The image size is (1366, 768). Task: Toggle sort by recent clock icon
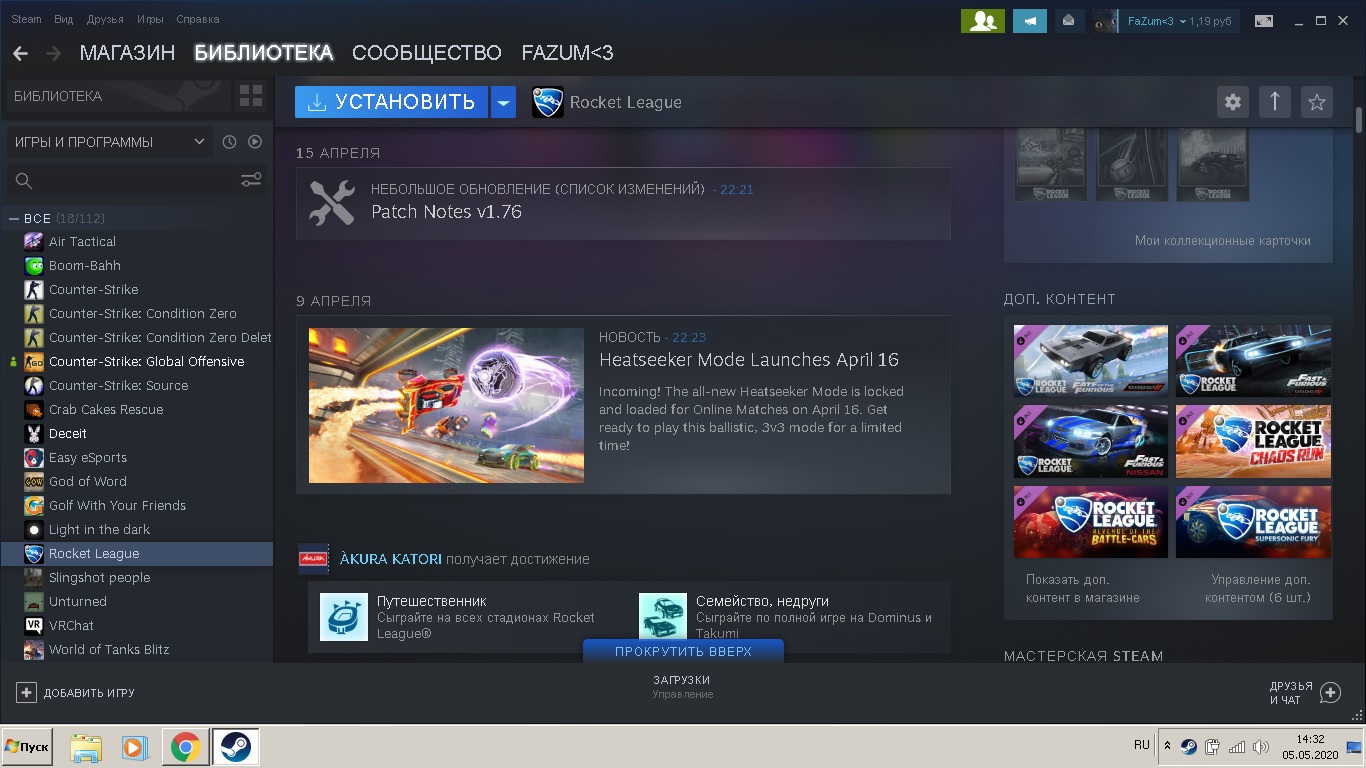click(x=229, y=142)
